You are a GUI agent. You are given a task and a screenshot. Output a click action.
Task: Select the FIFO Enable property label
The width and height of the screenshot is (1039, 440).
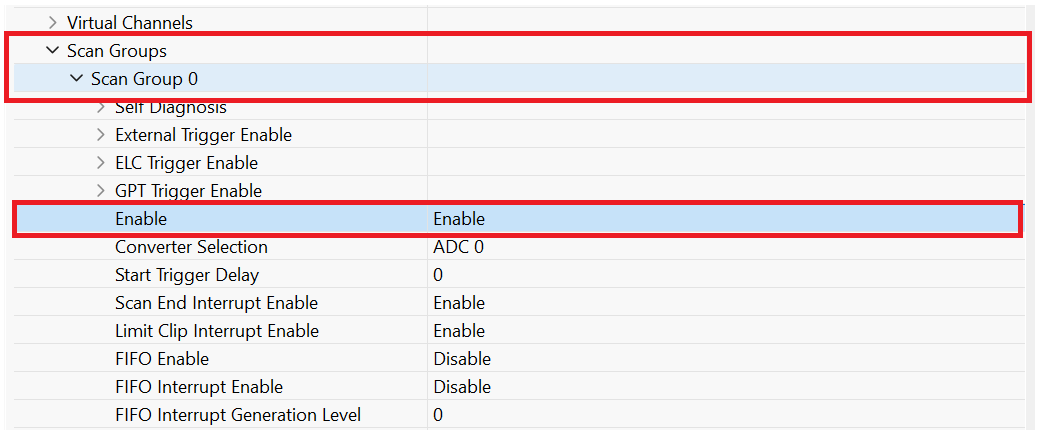(x=162, y=359)
